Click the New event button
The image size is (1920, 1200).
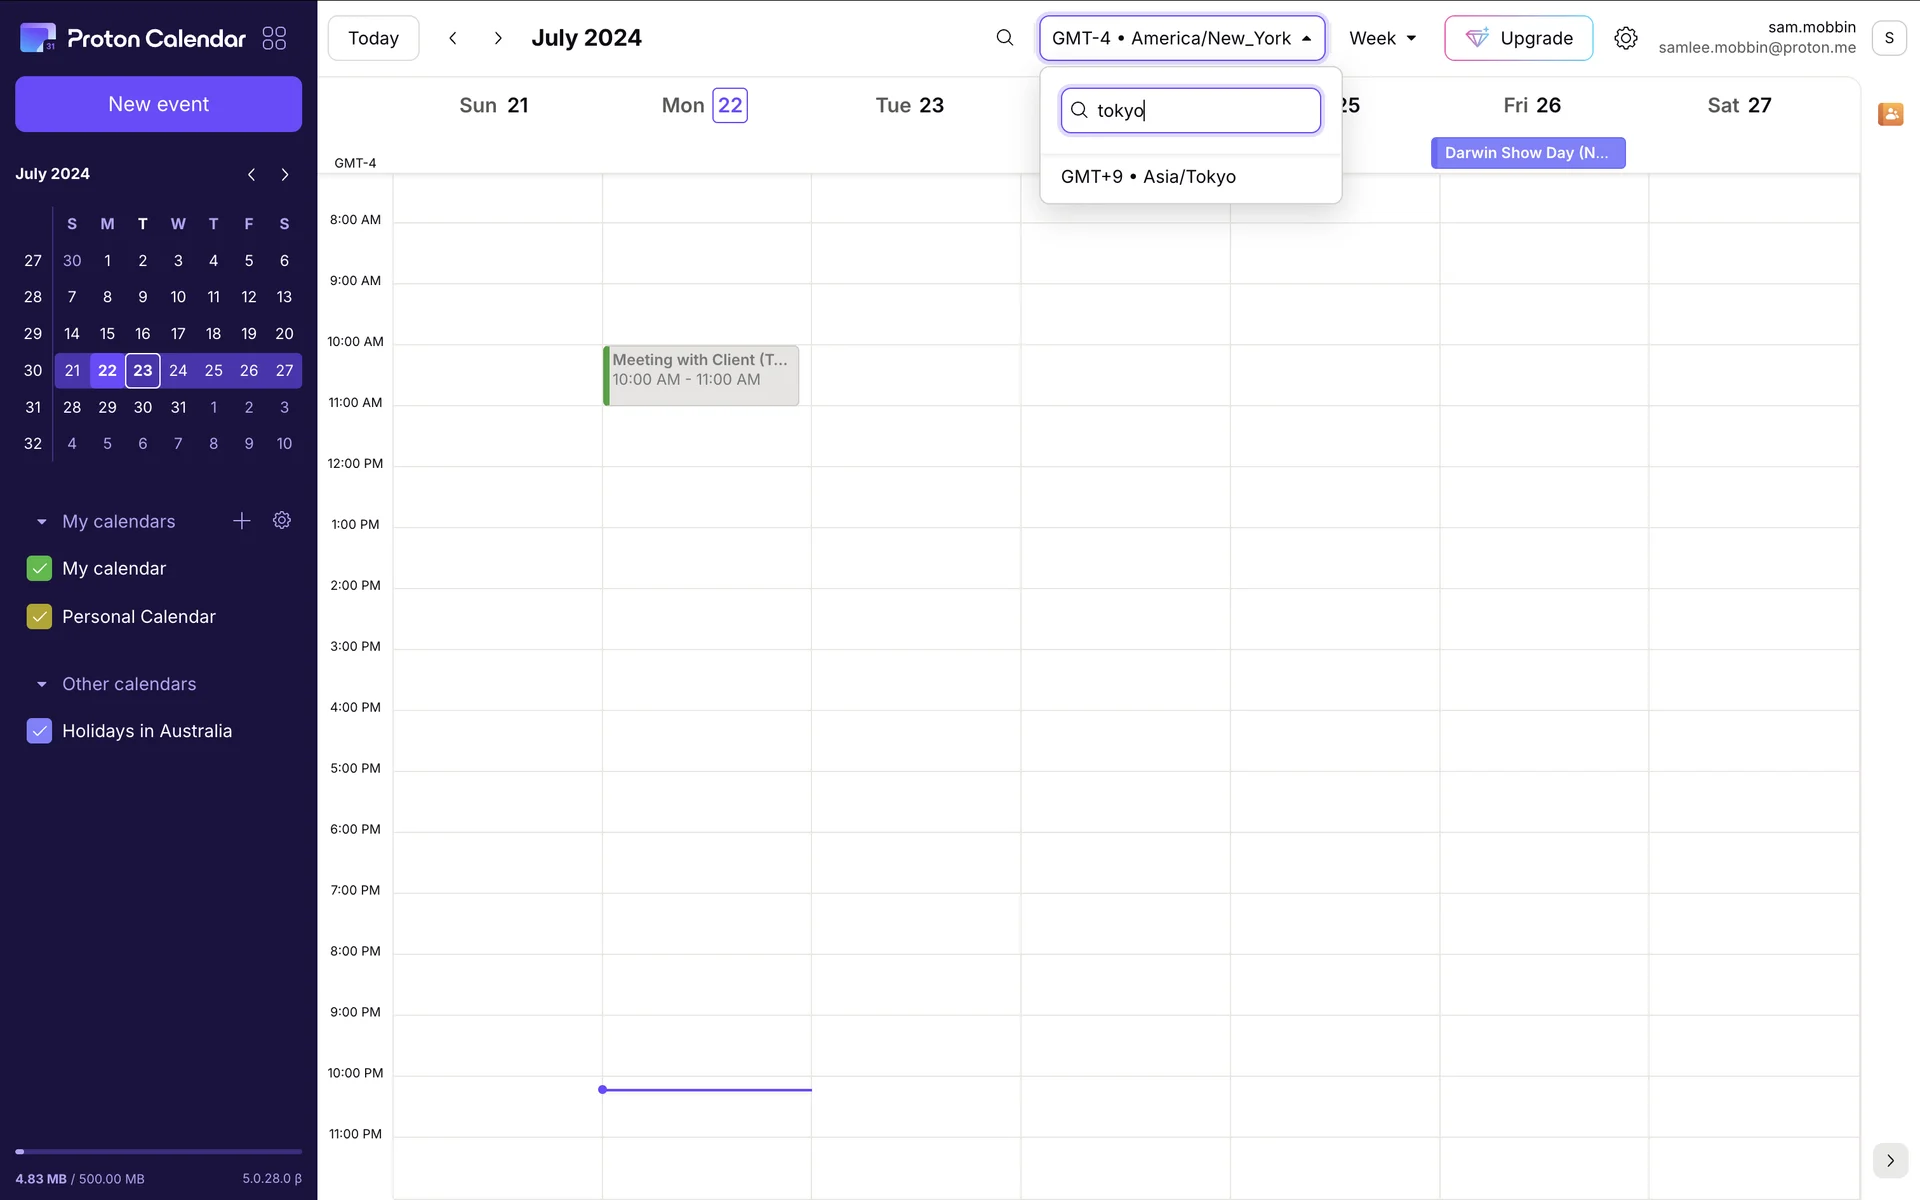[x=158, y=104]
